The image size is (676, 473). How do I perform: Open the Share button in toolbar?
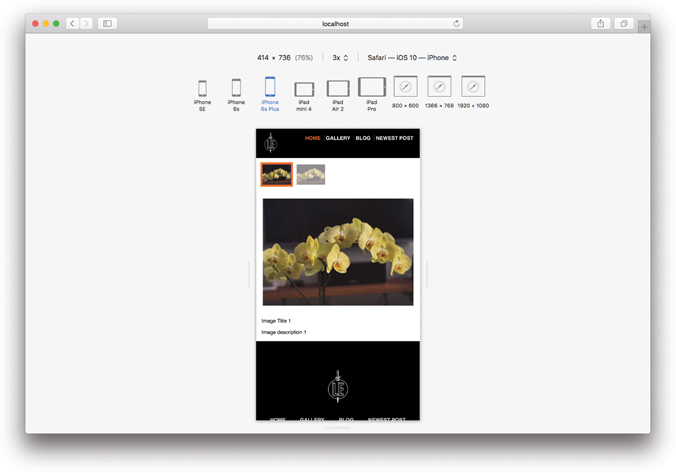click(x=601, y=23)
